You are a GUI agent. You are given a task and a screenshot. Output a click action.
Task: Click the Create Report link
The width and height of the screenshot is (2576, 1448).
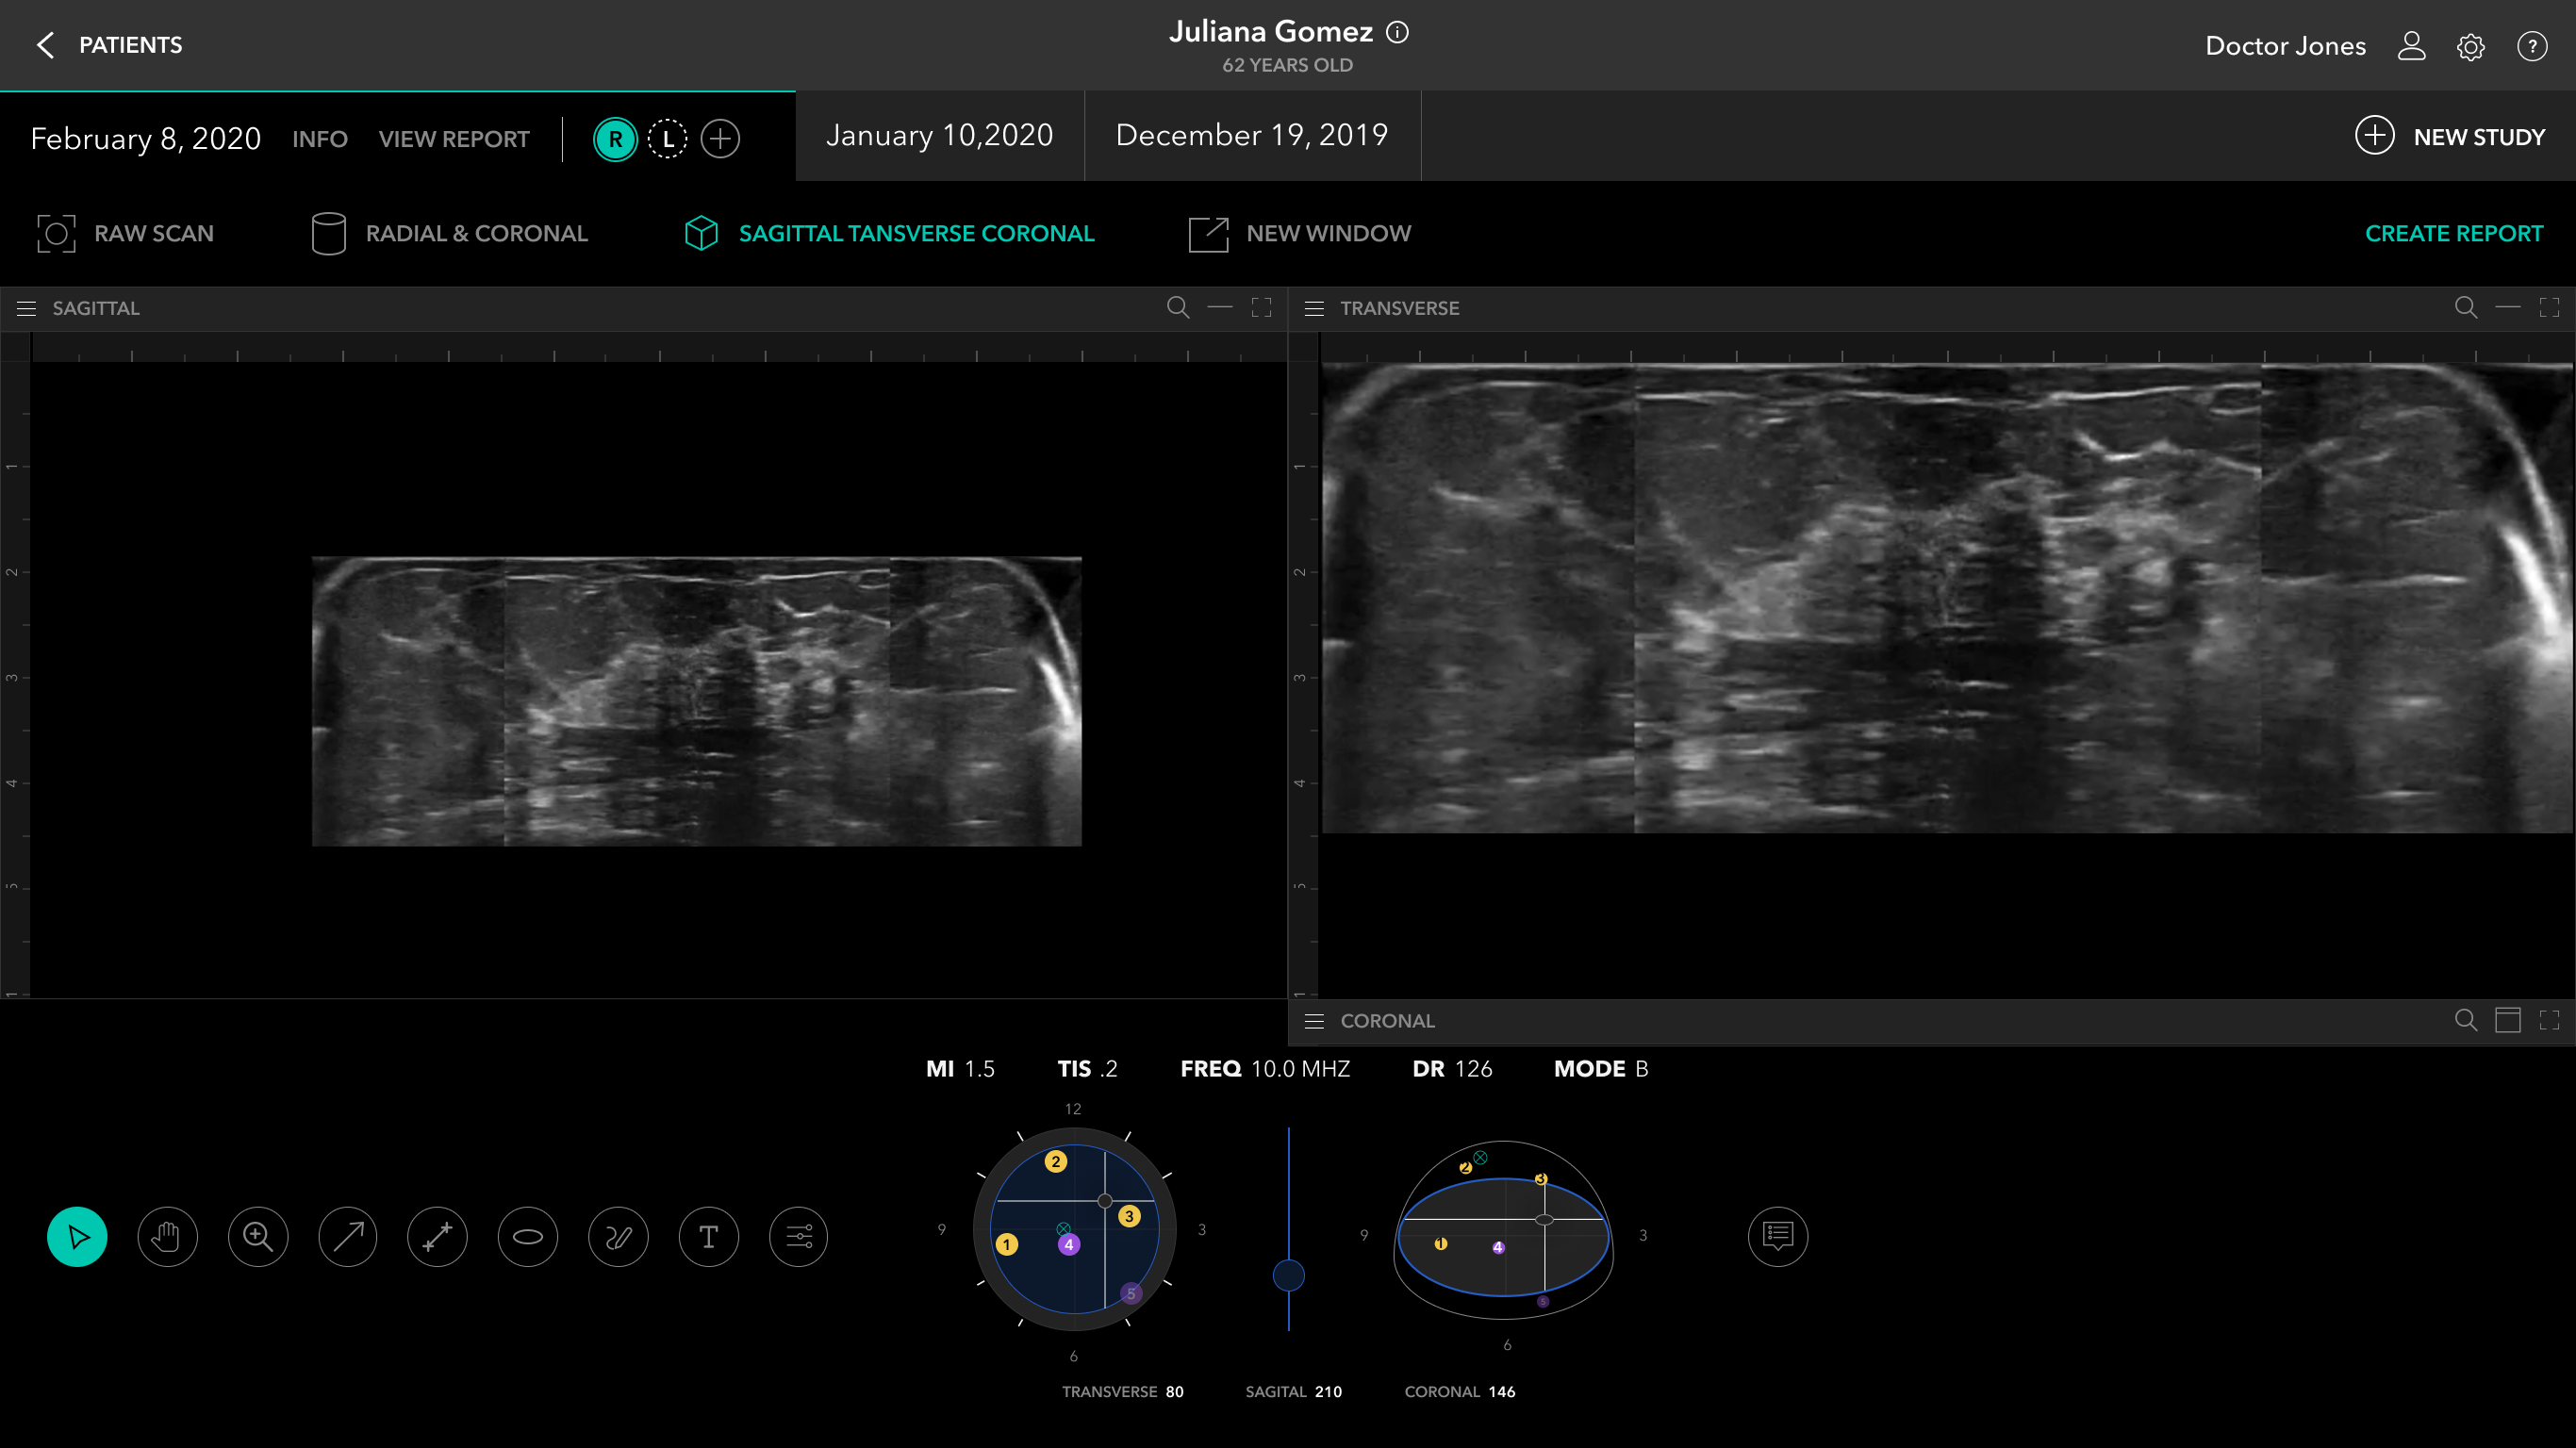coord(2453,234)
